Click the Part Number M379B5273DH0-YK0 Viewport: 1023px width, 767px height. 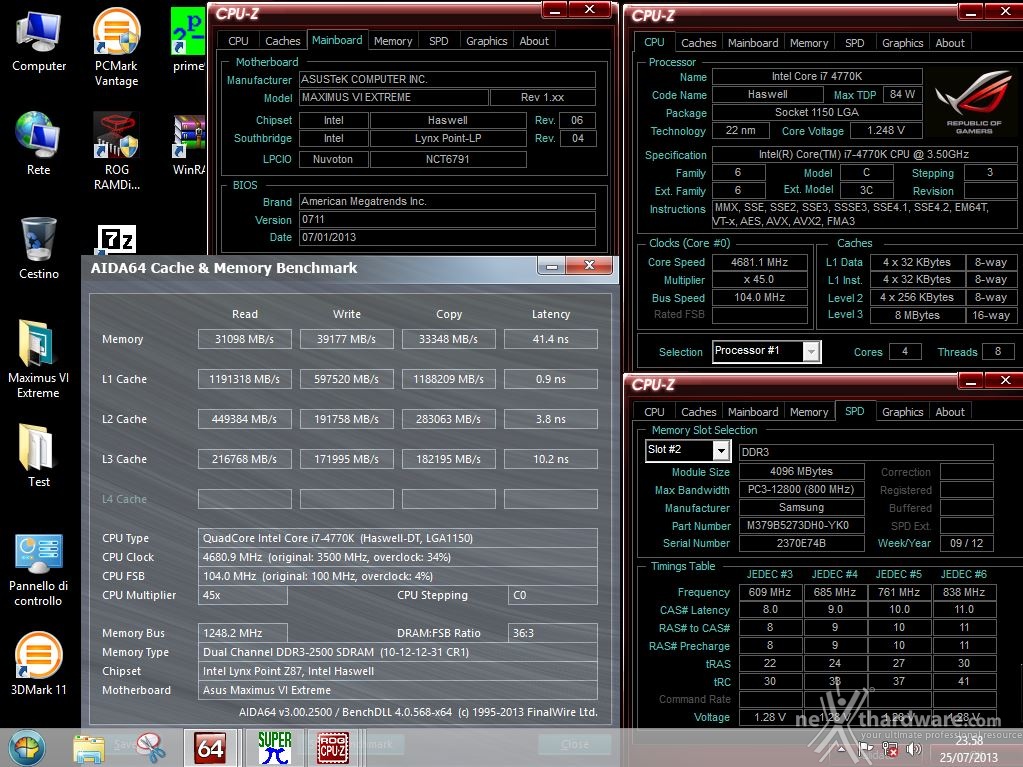click(x=801, y=526)
